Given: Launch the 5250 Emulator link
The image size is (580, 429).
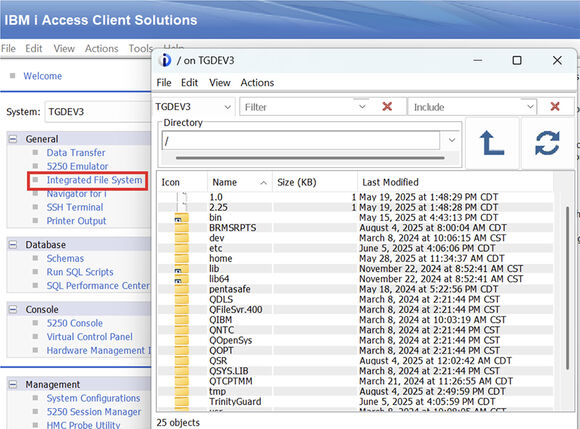Looking at the screenshot, I should [x=77, y=166].
